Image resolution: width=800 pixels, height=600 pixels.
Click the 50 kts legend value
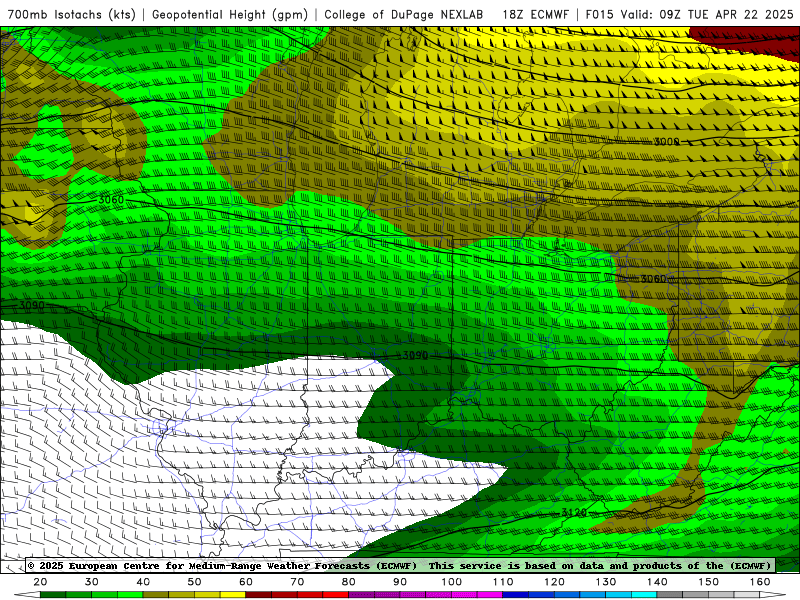coord(194,582)
